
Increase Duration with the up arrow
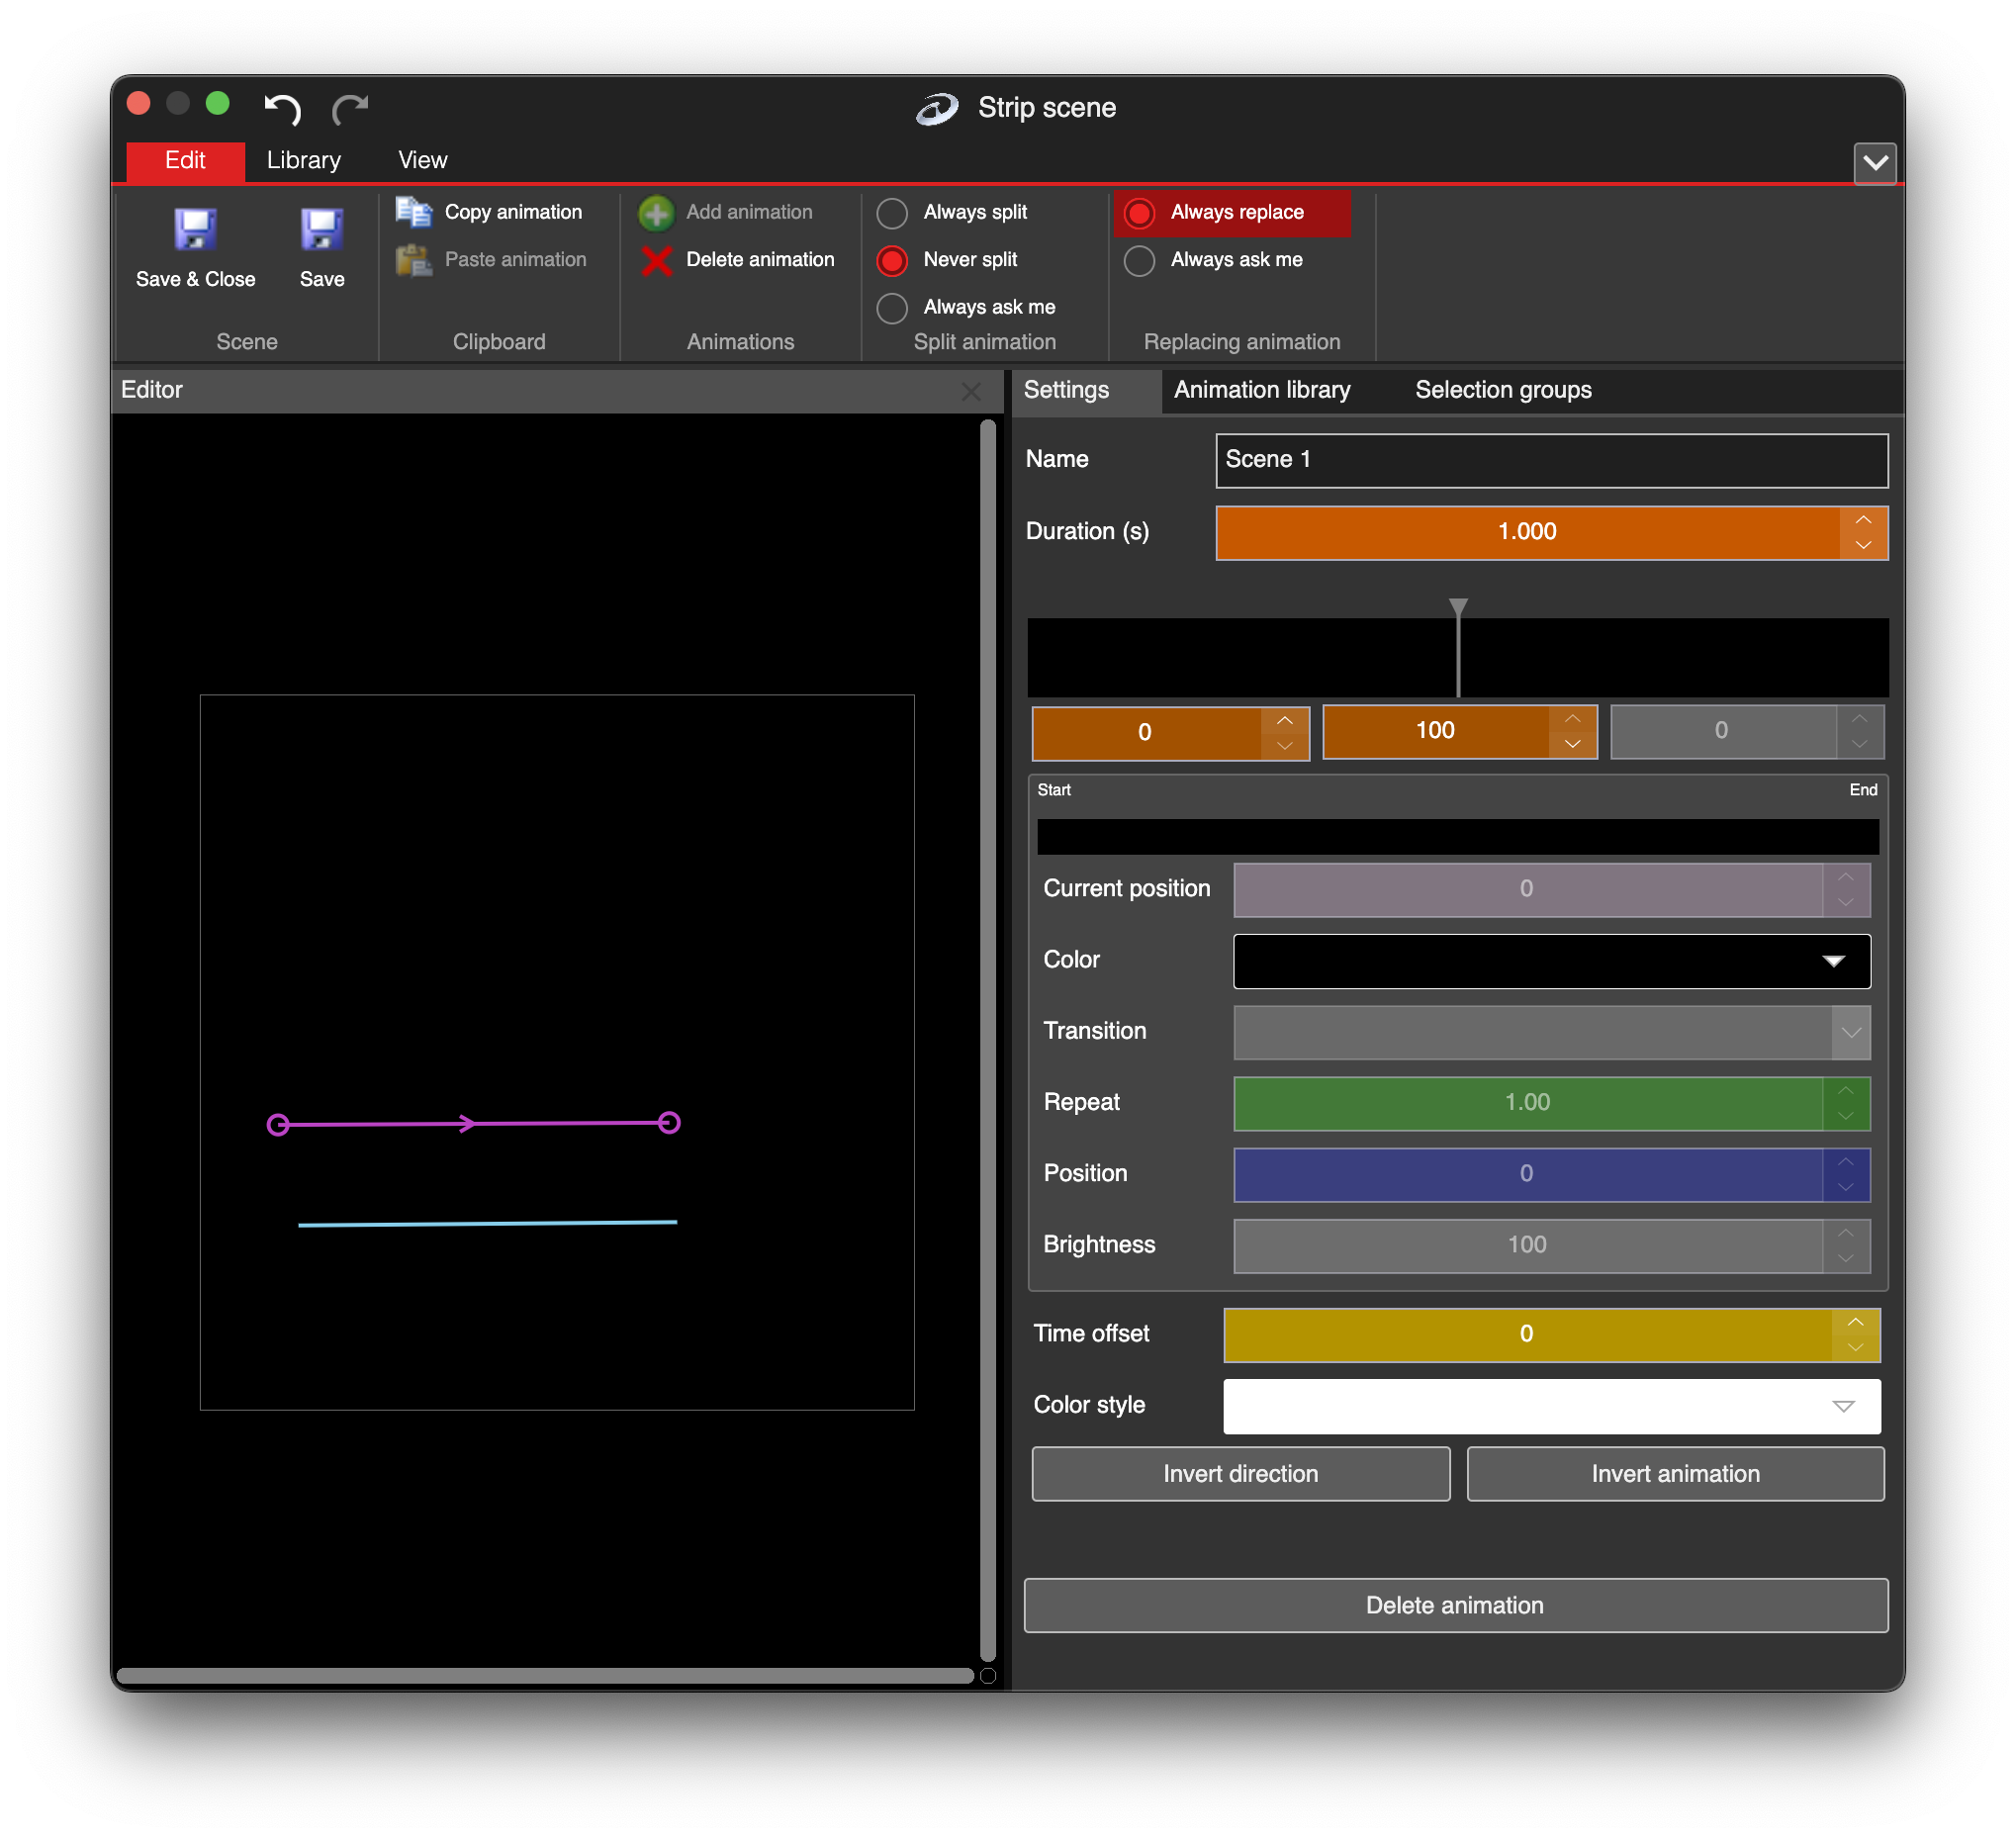[1863, 520]
